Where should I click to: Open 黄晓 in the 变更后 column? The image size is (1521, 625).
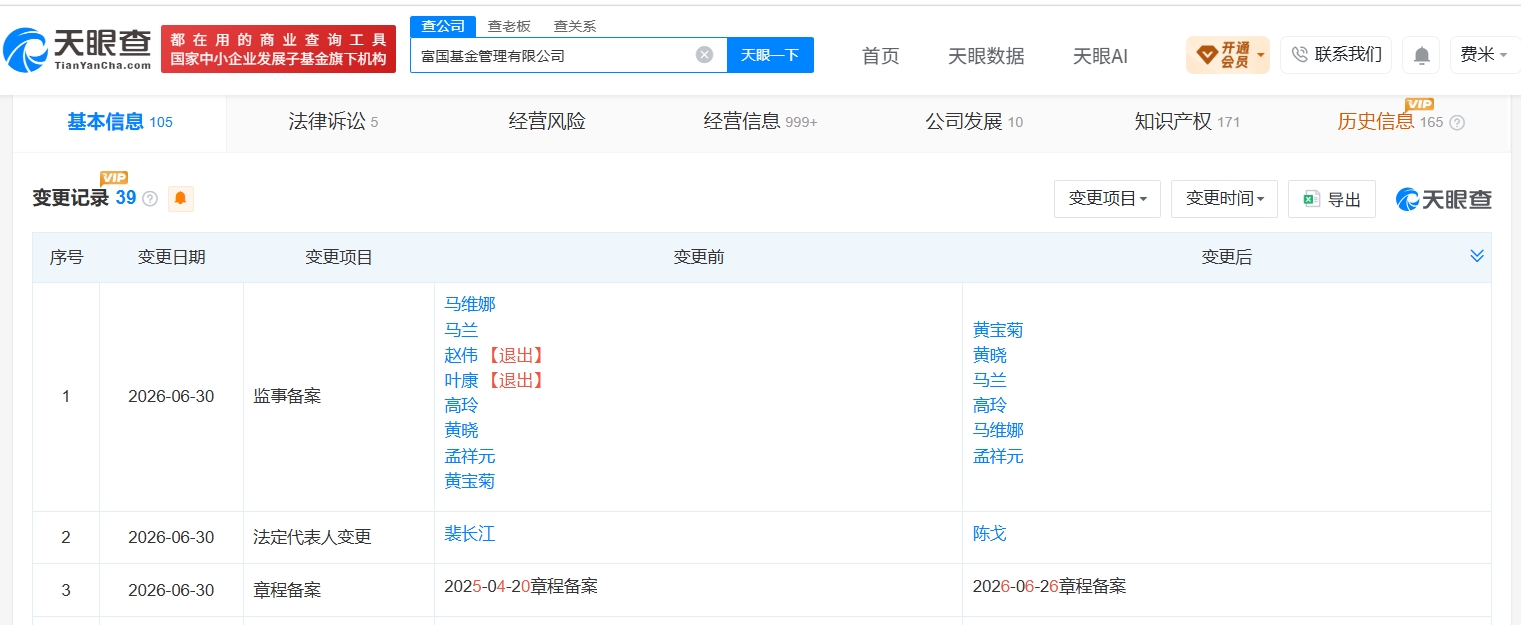989,355
